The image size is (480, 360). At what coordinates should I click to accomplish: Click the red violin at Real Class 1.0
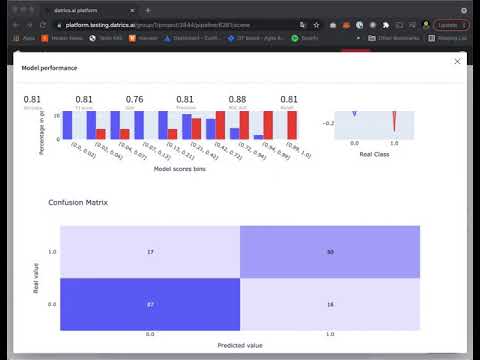point(394,121)
